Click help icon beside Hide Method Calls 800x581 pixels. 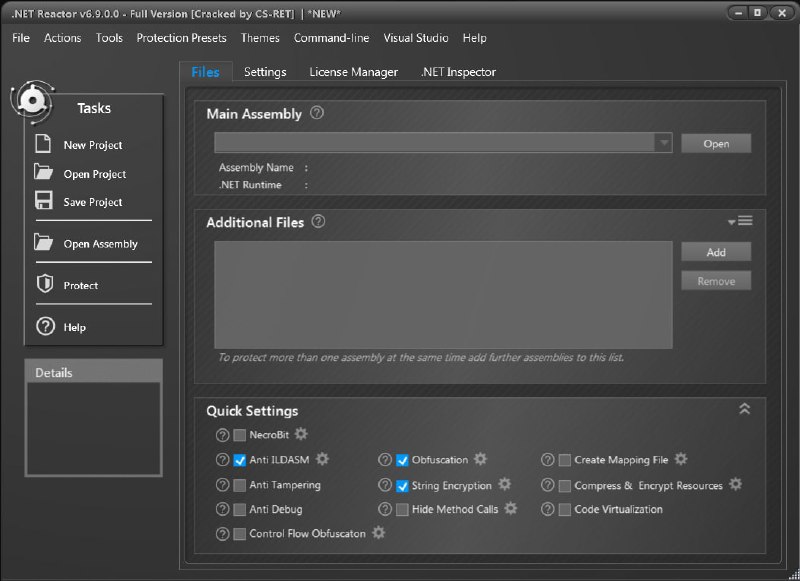385,509
